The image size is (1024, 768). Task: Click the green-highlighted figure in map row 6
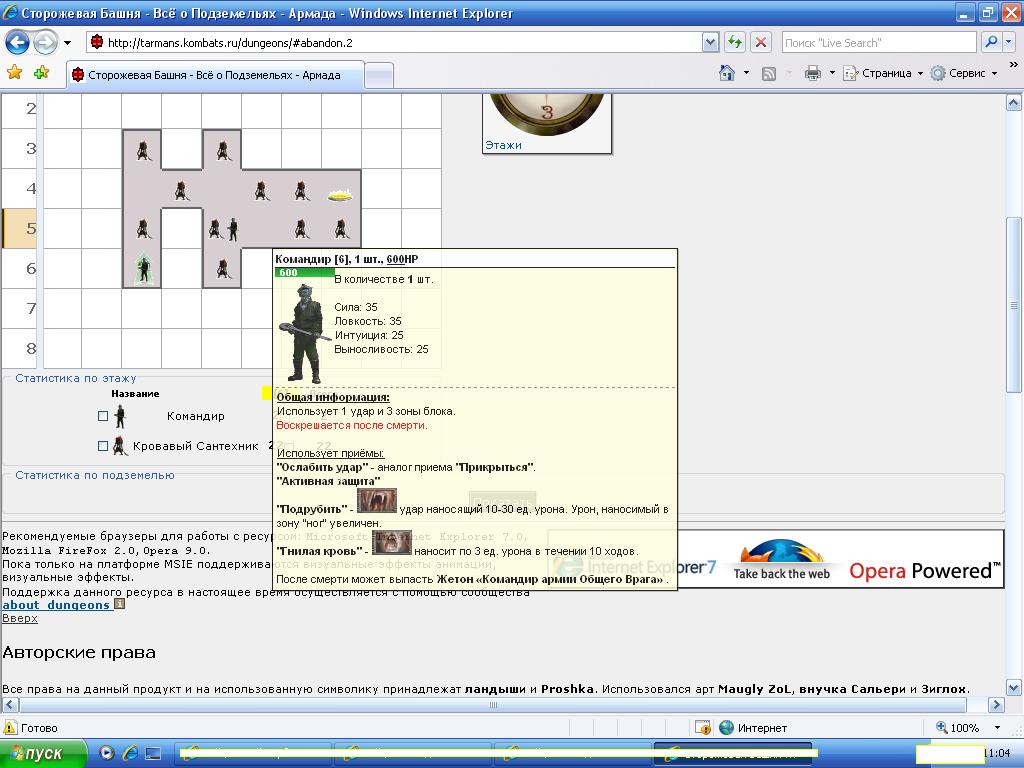144,268
